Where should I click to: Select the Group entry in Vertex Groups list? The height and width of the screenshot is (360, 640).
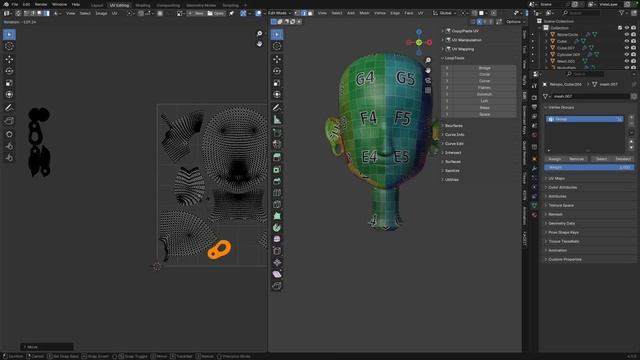[x=584, y=119]
